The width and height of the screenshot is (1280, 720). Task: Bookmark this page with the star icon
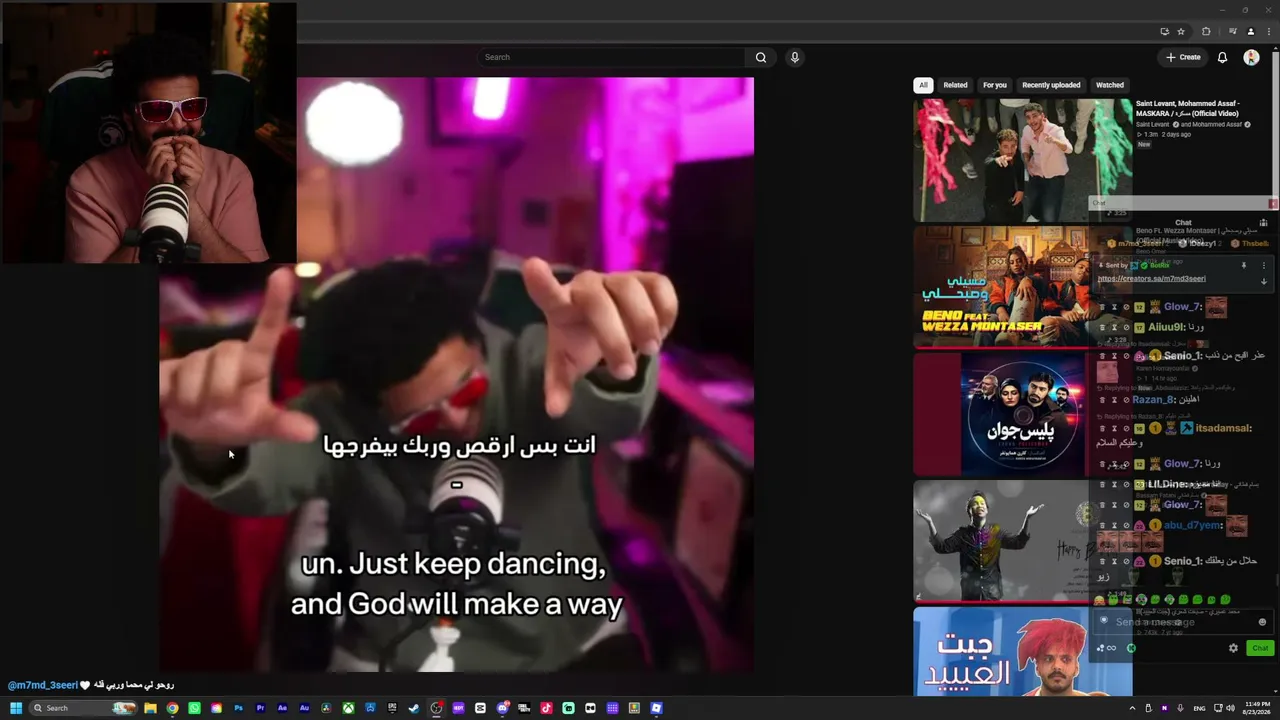(1181, 32)
